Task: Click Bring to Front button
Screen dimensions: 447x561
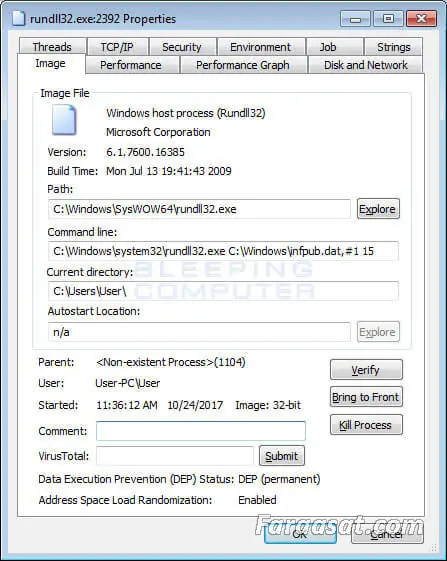Action: point(366,397)
